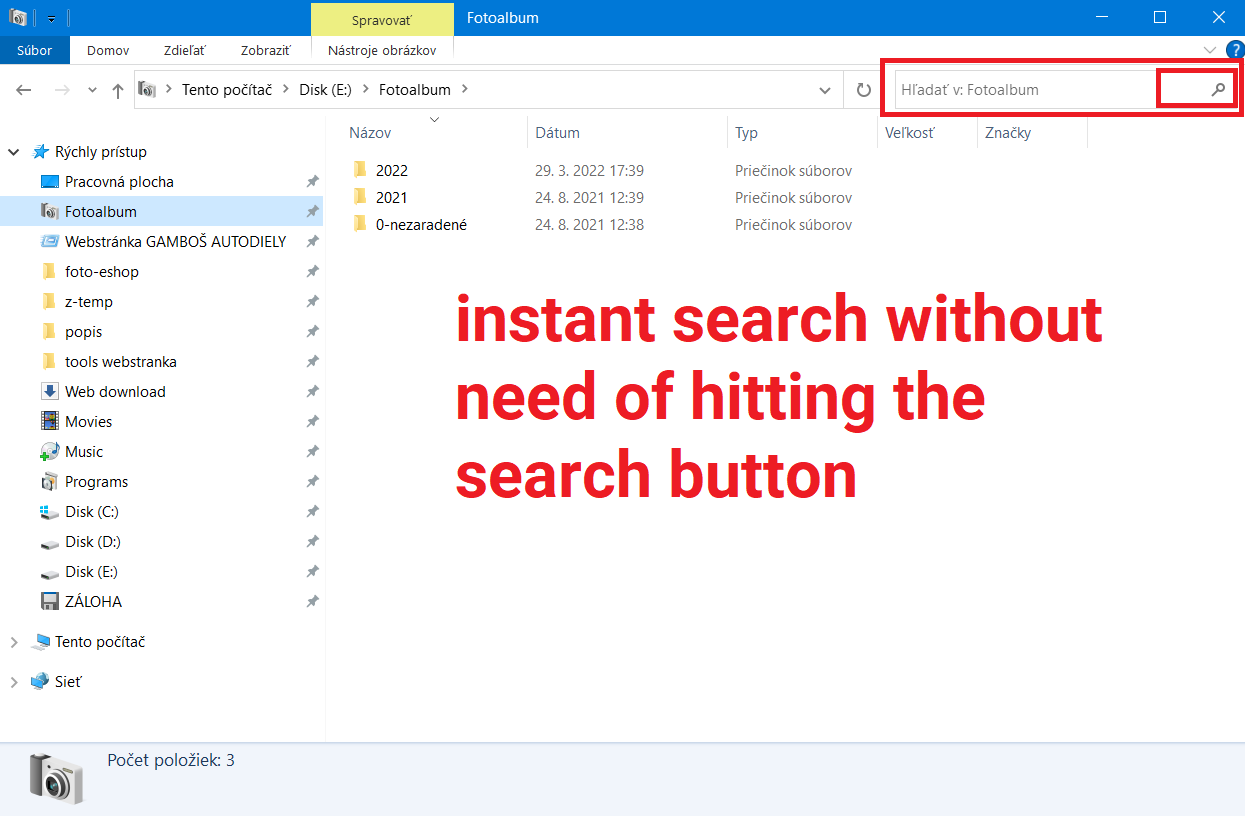
Task: Open Explorer help via the question mark icon
Action: point(1236,49)
